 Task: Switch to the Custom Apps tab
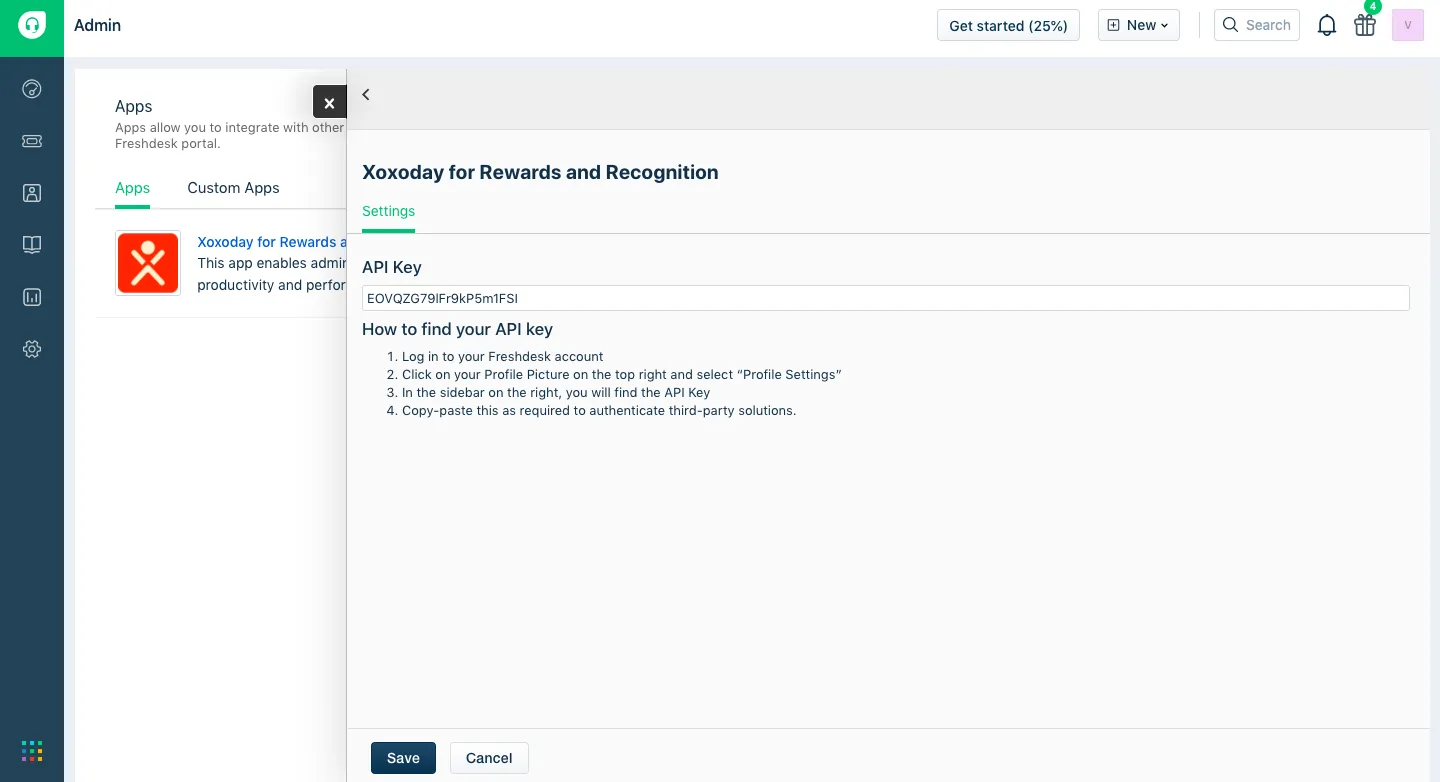233,188
